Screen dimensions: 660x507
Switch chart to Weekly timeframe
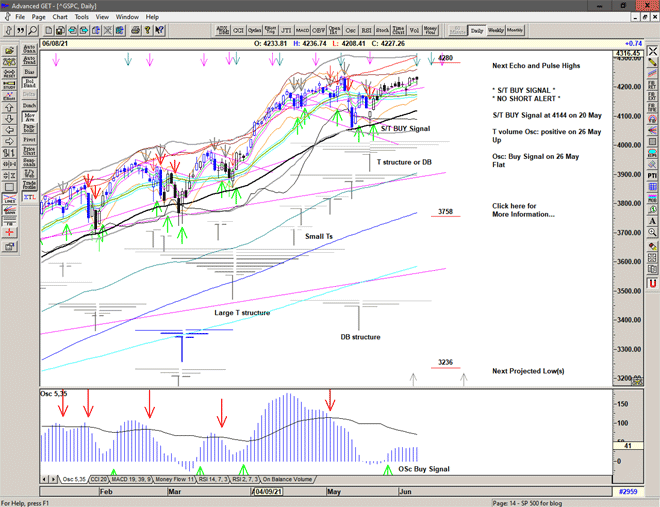(x=495, y=30)
